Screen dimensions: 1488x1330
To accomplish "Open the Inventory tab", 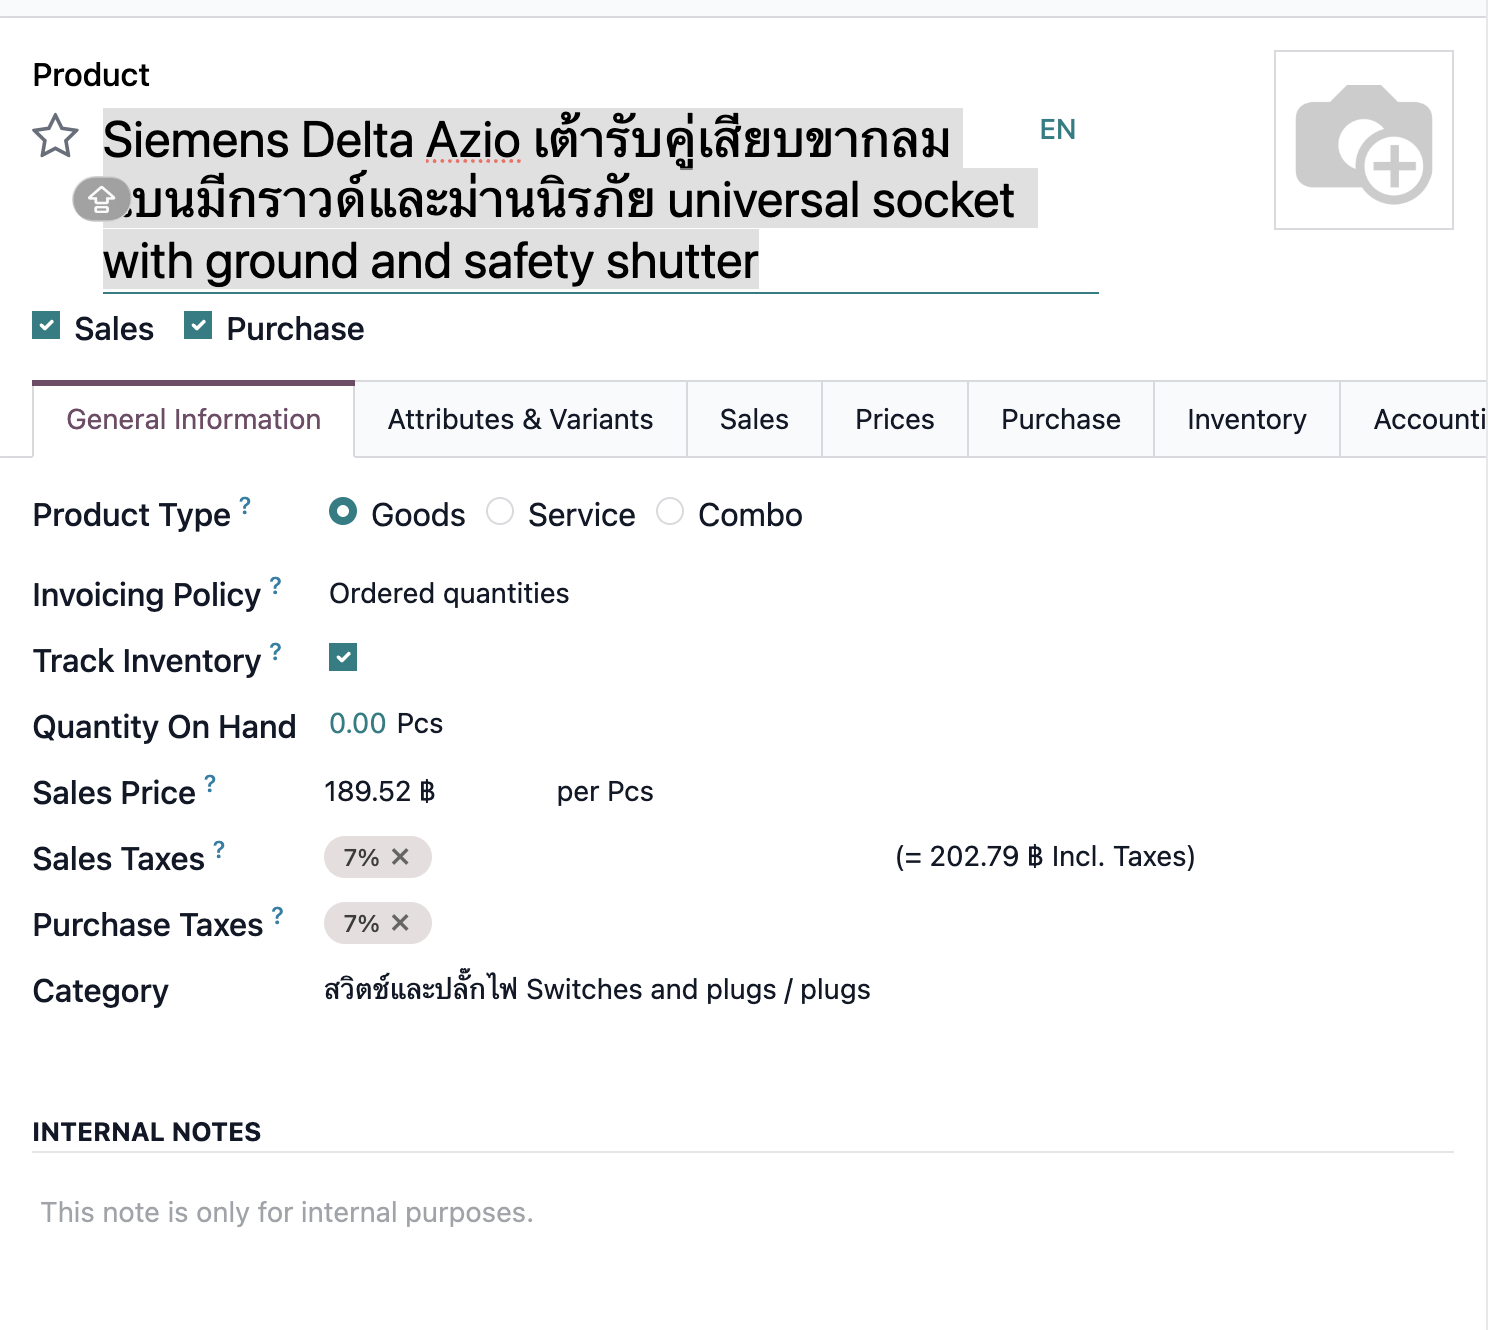I will (x=1246, y=419).
